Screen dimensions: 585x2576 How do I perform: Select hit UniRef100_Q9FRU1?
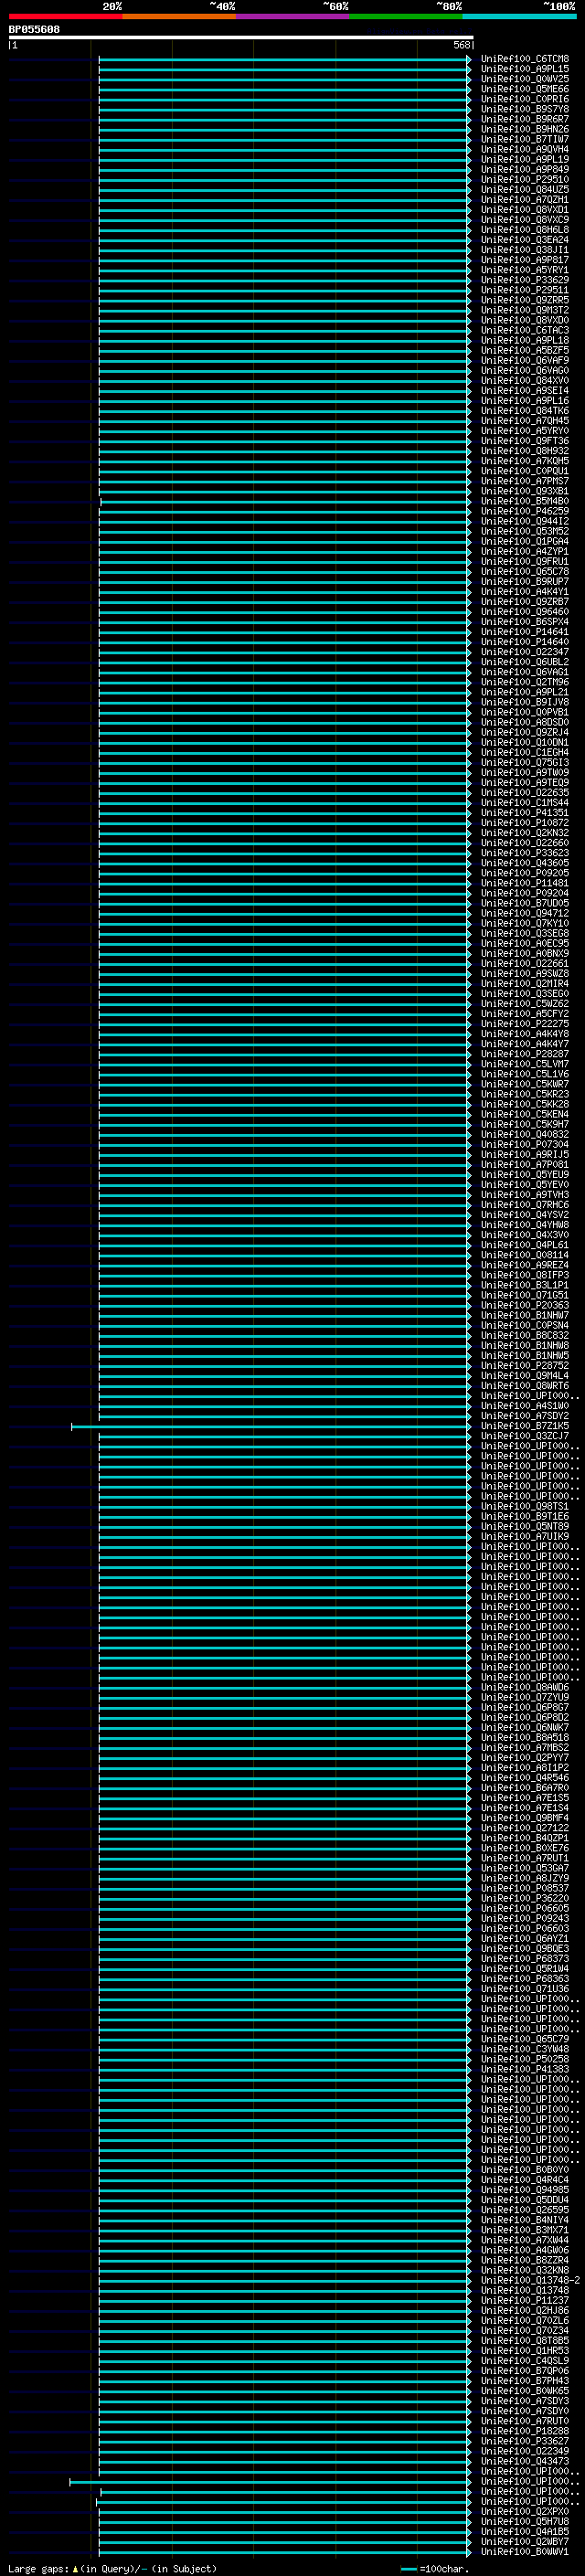point(524,562)
